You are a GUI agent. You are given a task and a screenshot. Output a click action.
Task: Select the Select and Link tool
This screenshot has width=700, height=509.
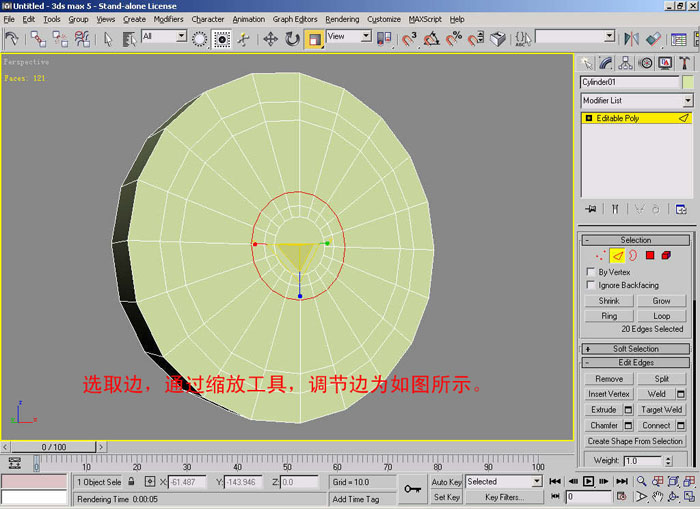[38, 39]
